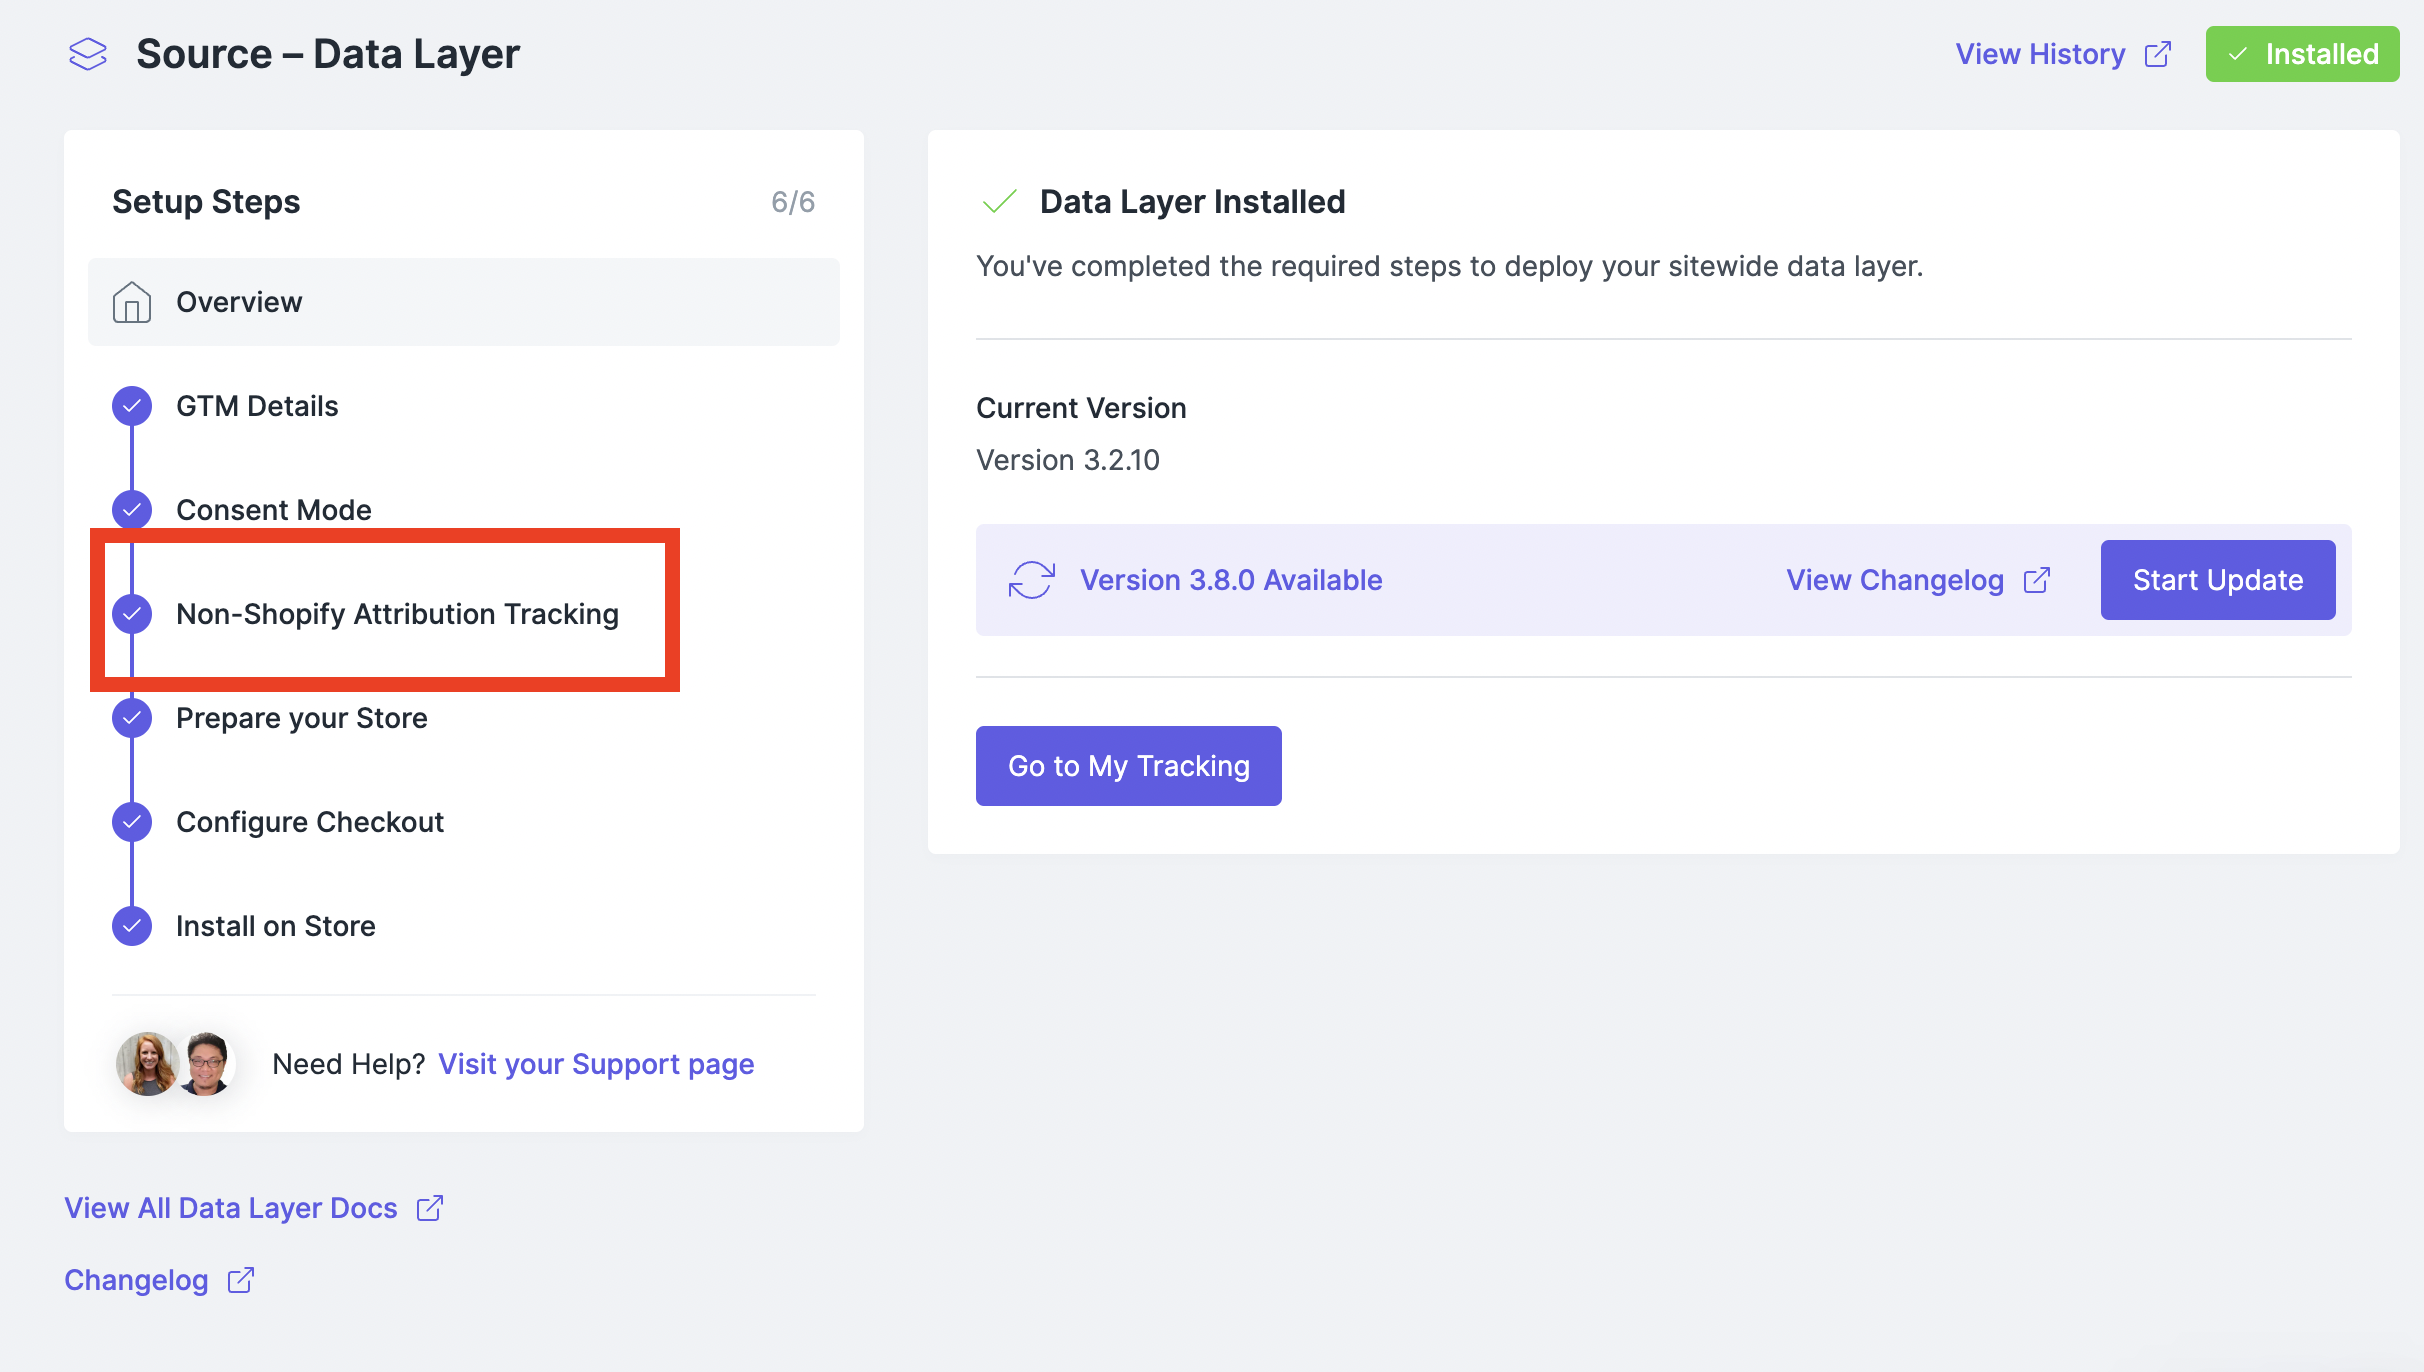Open the Visit your Support page link
This screenshot has height=1372, width=2424.
click(596, 1064)
